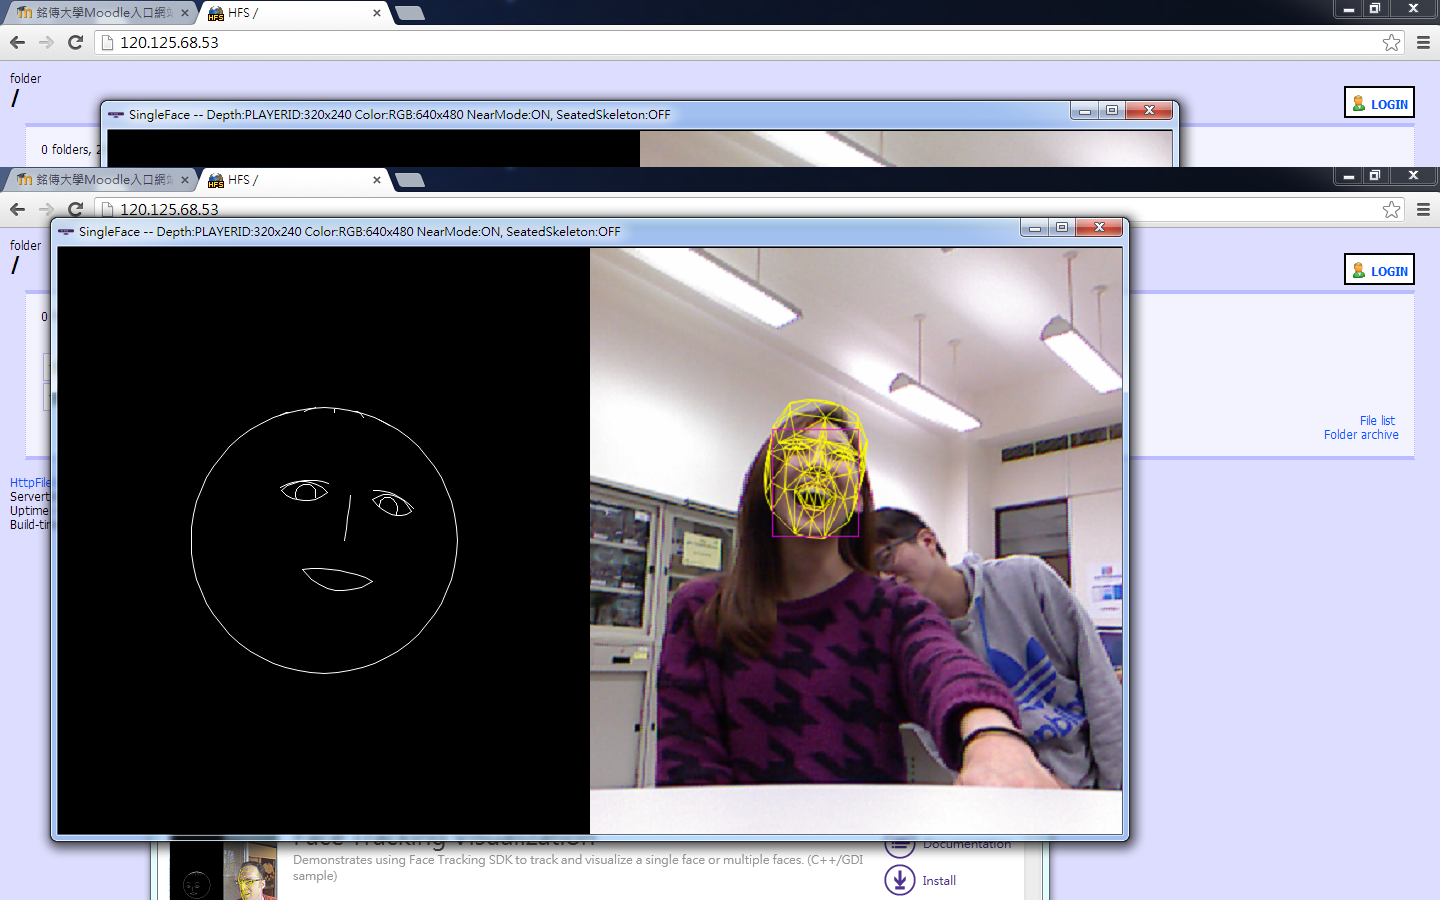The height and width of the screenshot is (900, 1440).
Task: Select HFS / tab in second browser window
Action: [x=290, y=180]
